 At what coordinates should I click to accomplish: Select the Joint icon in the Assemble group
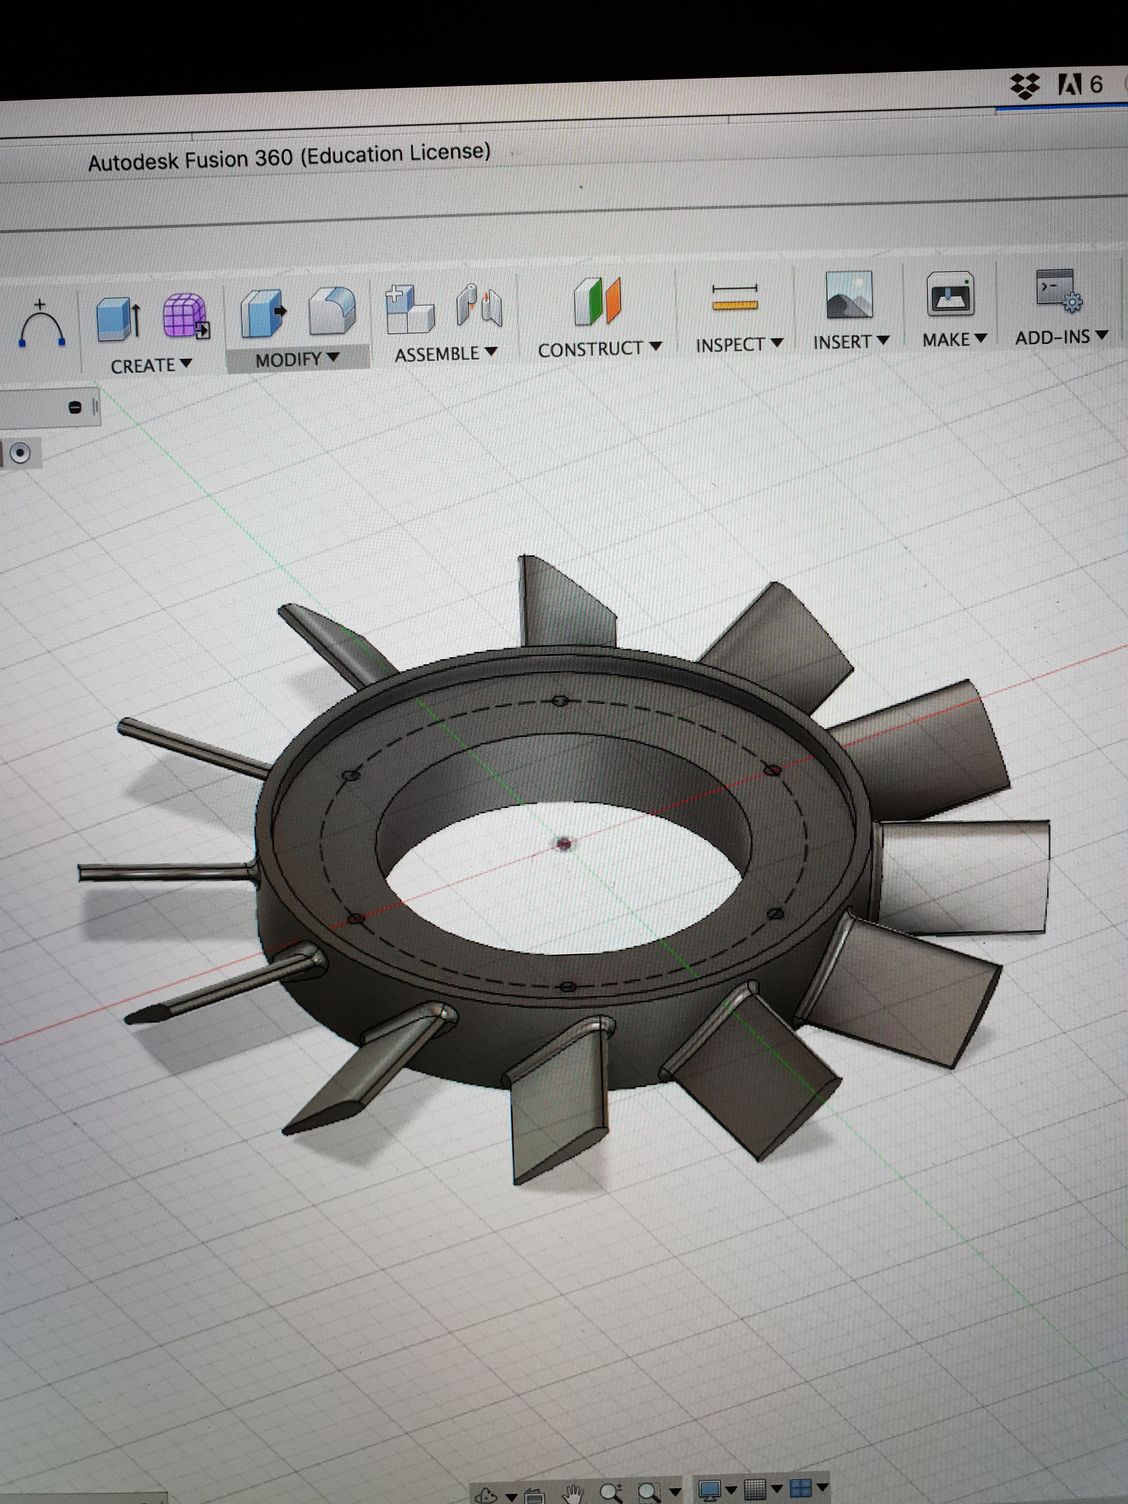(x=479, y=305)
